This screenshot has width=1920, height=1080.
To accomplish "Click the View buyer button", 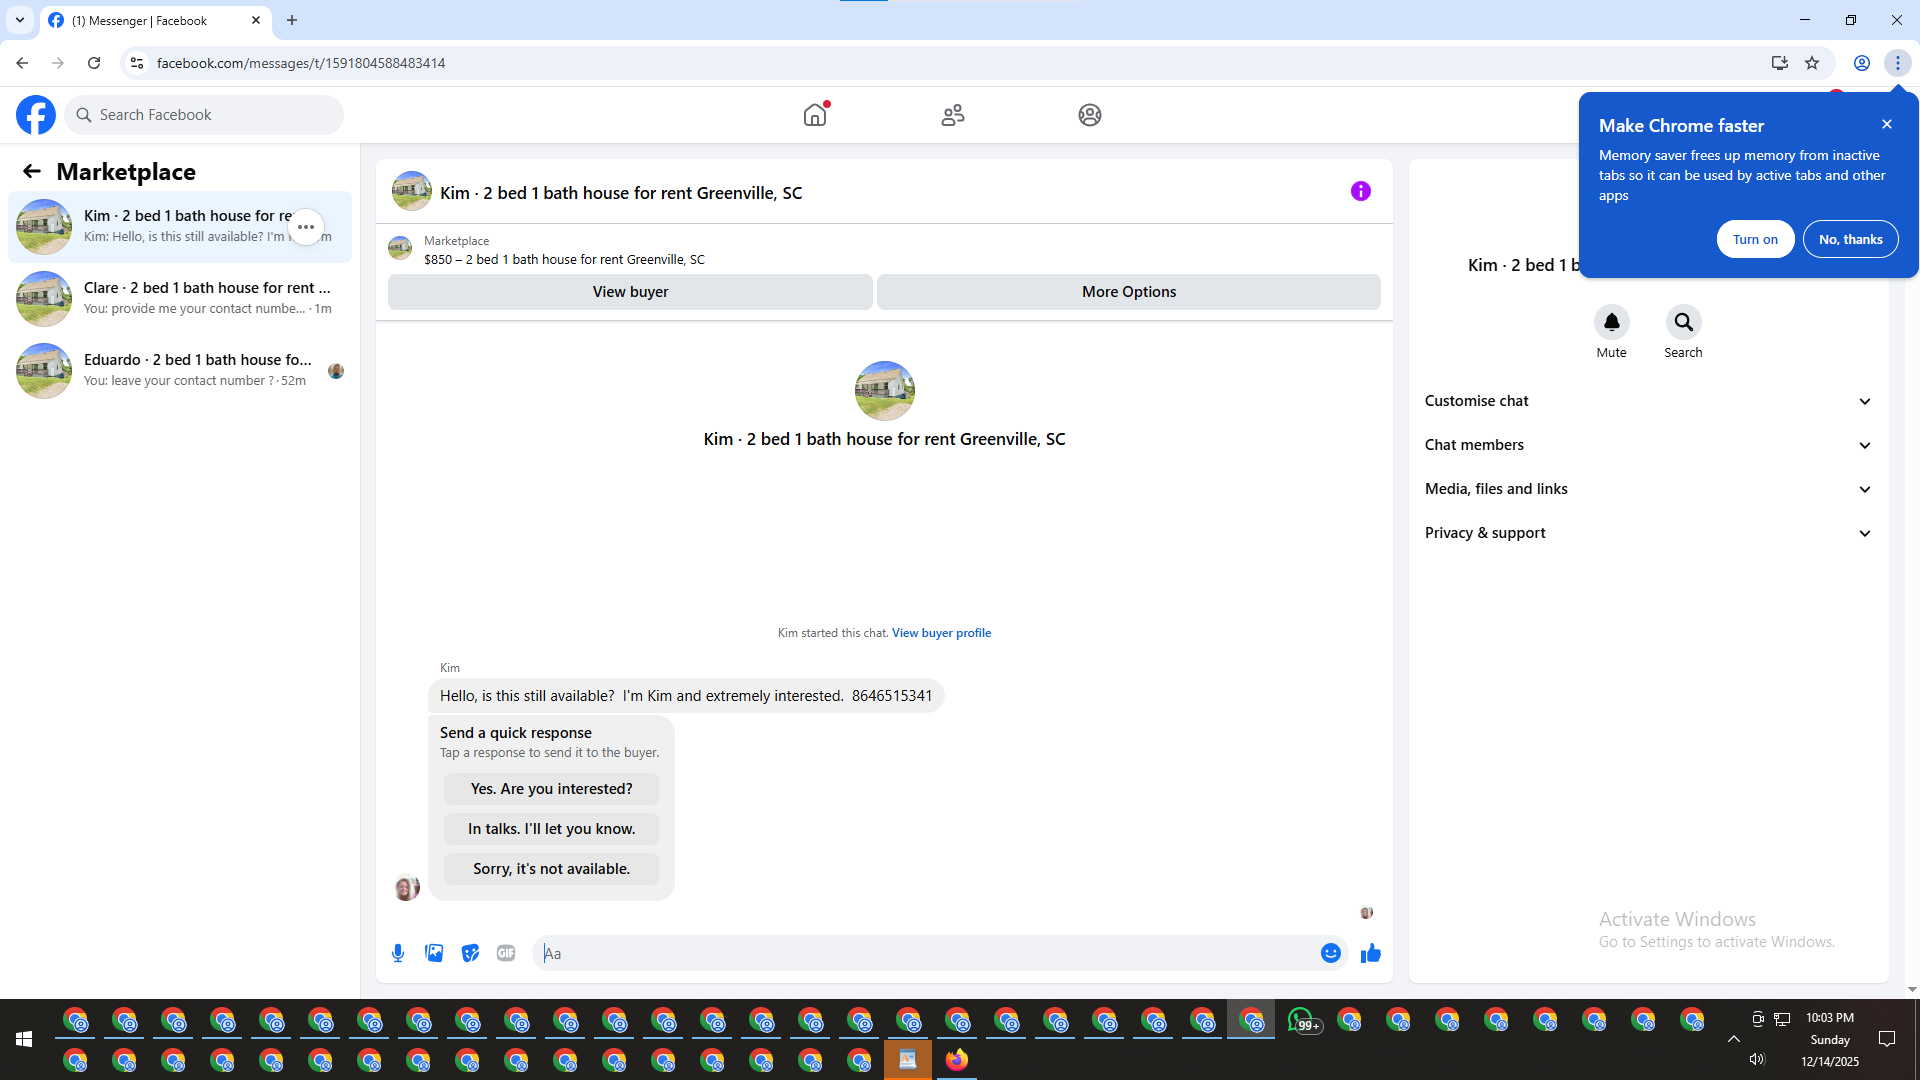I will (x=630, y=292).
